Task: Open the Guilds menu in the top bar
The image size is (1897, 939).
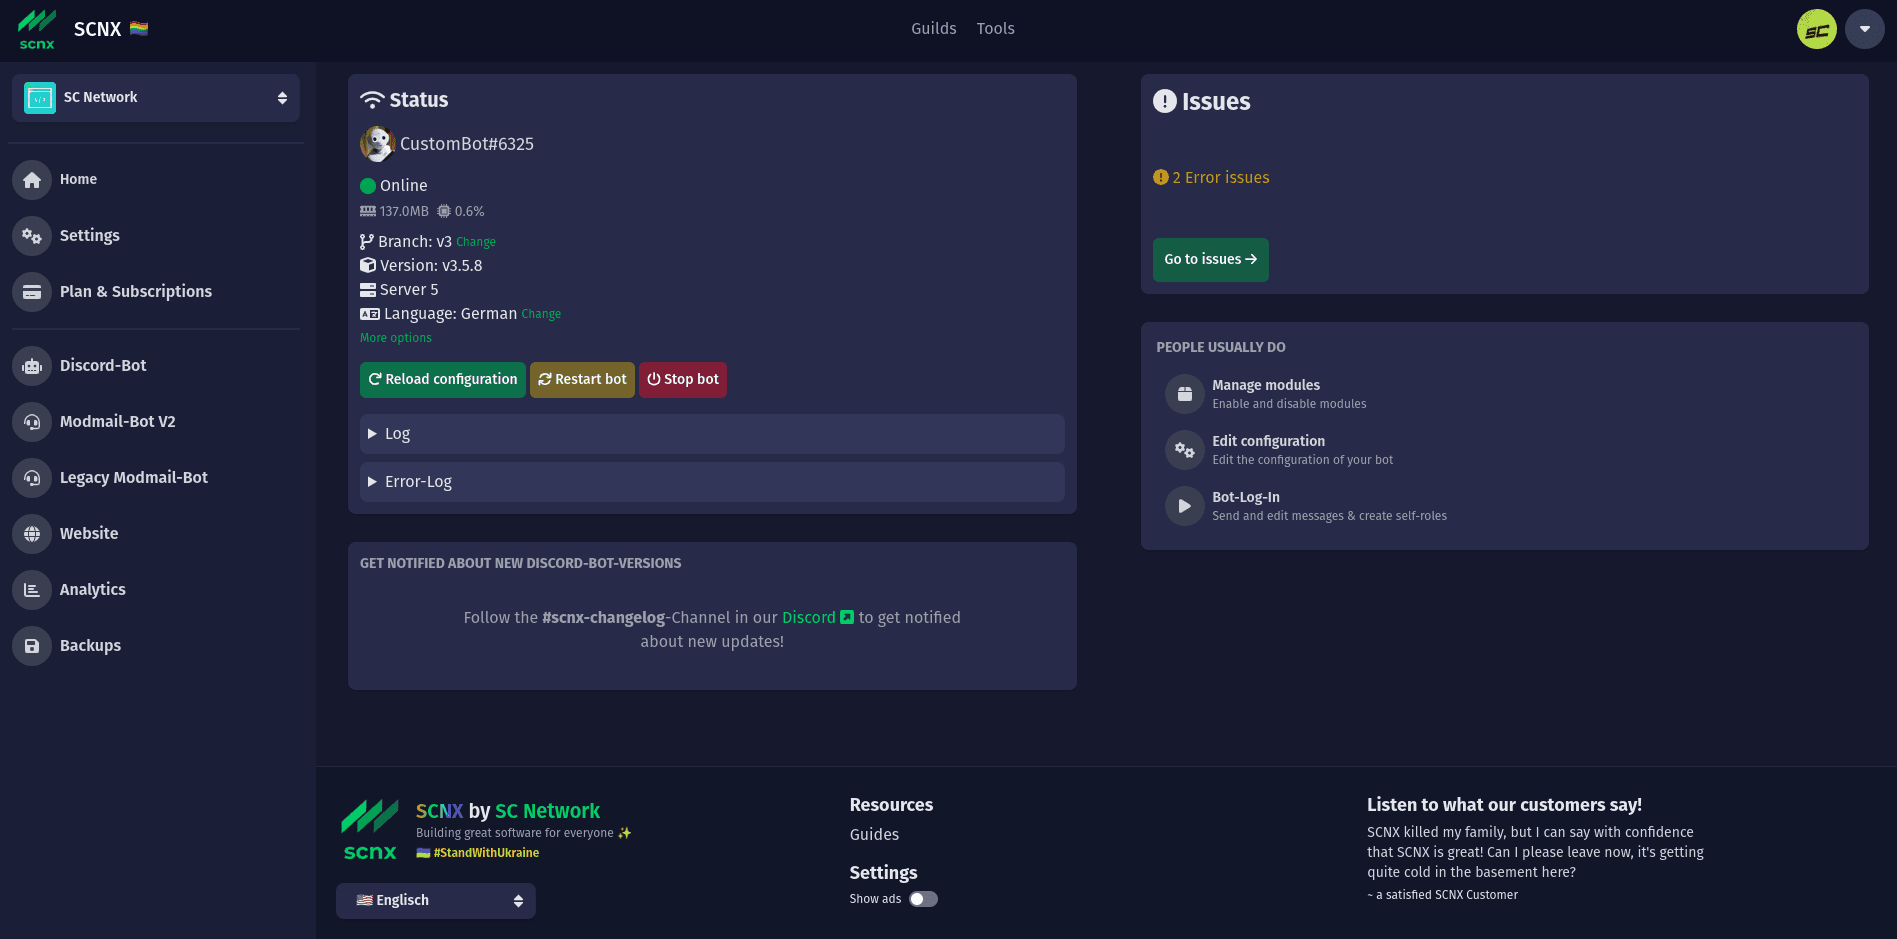Action: (934, 29)
